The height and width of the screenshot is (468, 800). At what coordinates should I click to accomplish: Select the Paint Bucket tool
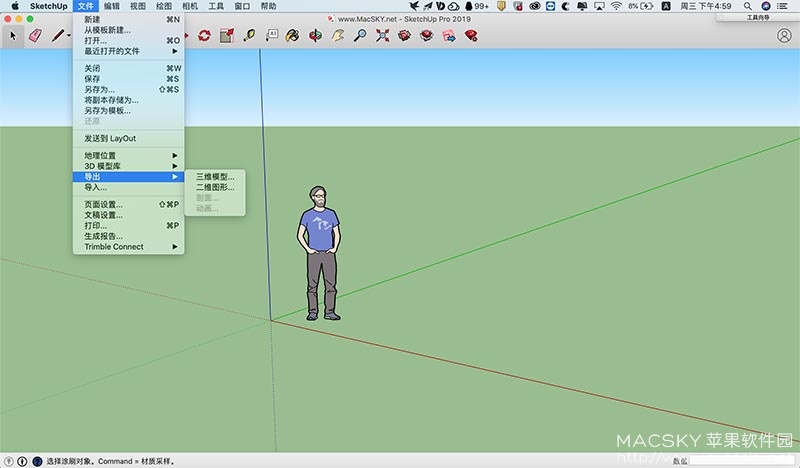[x=292, y=35]
